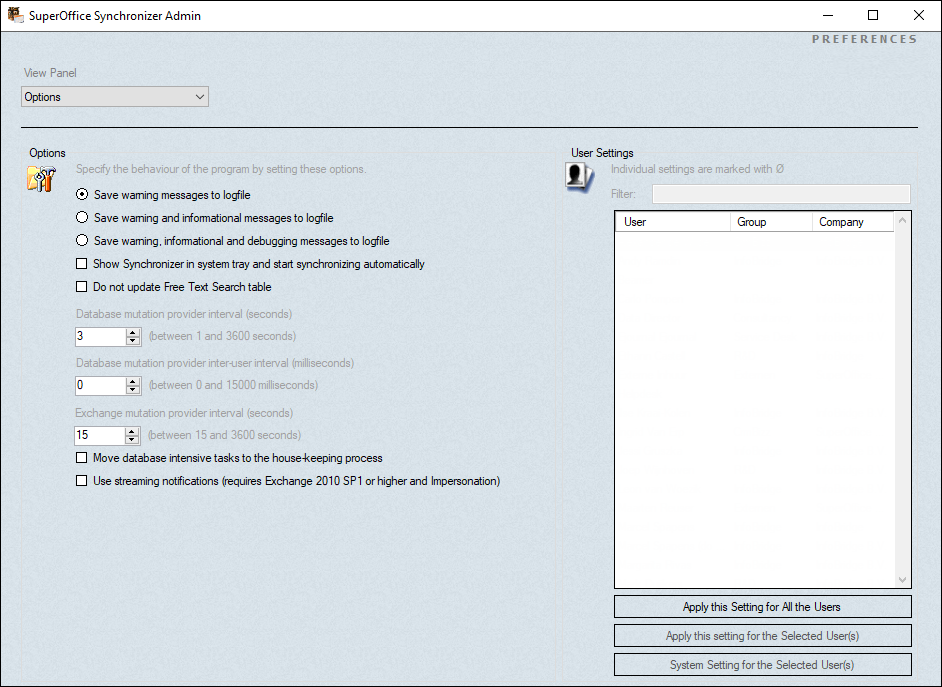The image size is (942, 687).
Task: Open the View Panel Options dropdown
Action: point(115,97)
